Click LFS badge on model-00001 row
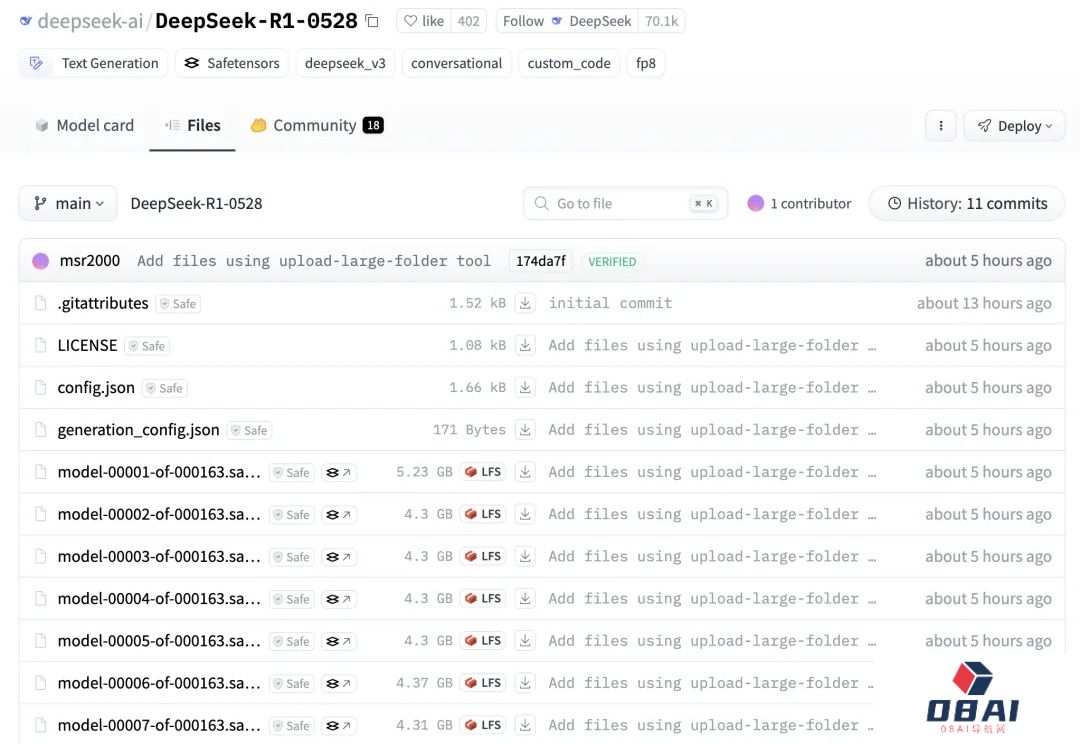The height and width of the screenshot is (744, 1080). tap(483, 472)
